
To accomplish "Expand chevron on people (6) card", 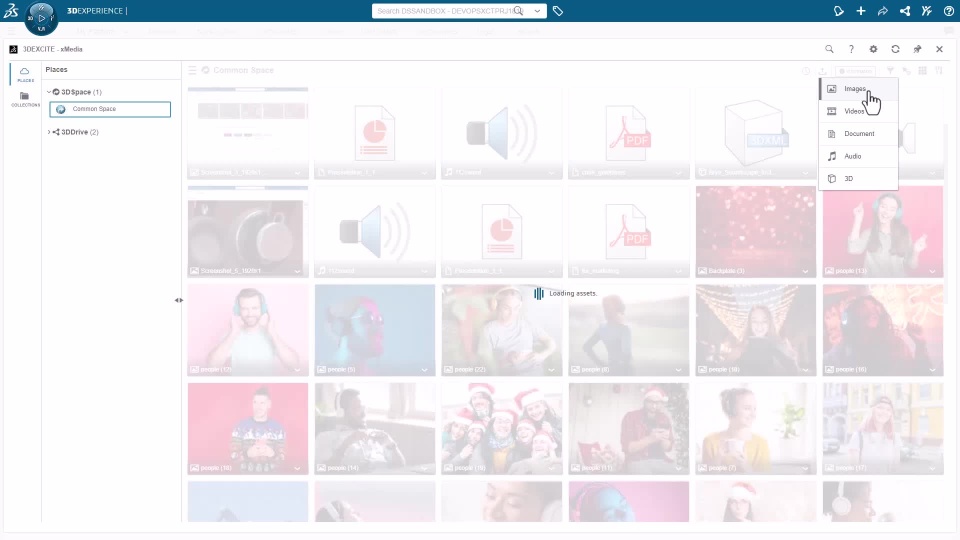I will [678, 370].
